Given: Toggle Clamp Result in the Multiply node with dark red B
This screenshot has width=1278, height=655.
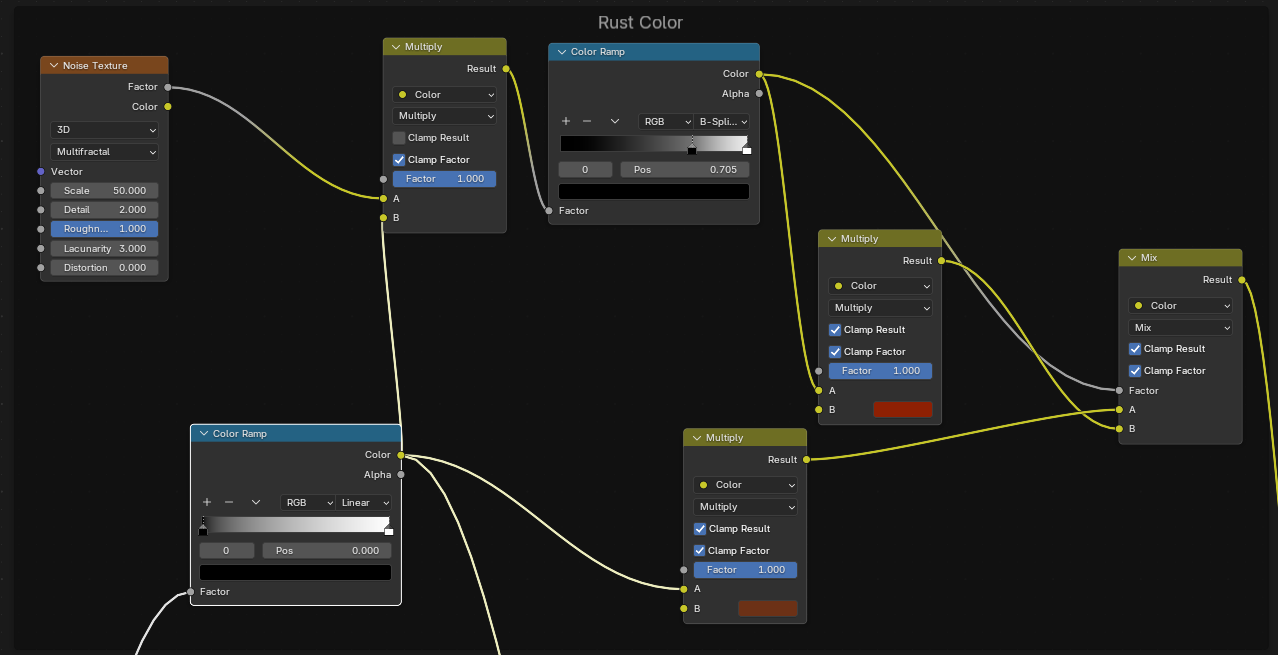Looking at the screenshot, I should (x=836, y=330).
